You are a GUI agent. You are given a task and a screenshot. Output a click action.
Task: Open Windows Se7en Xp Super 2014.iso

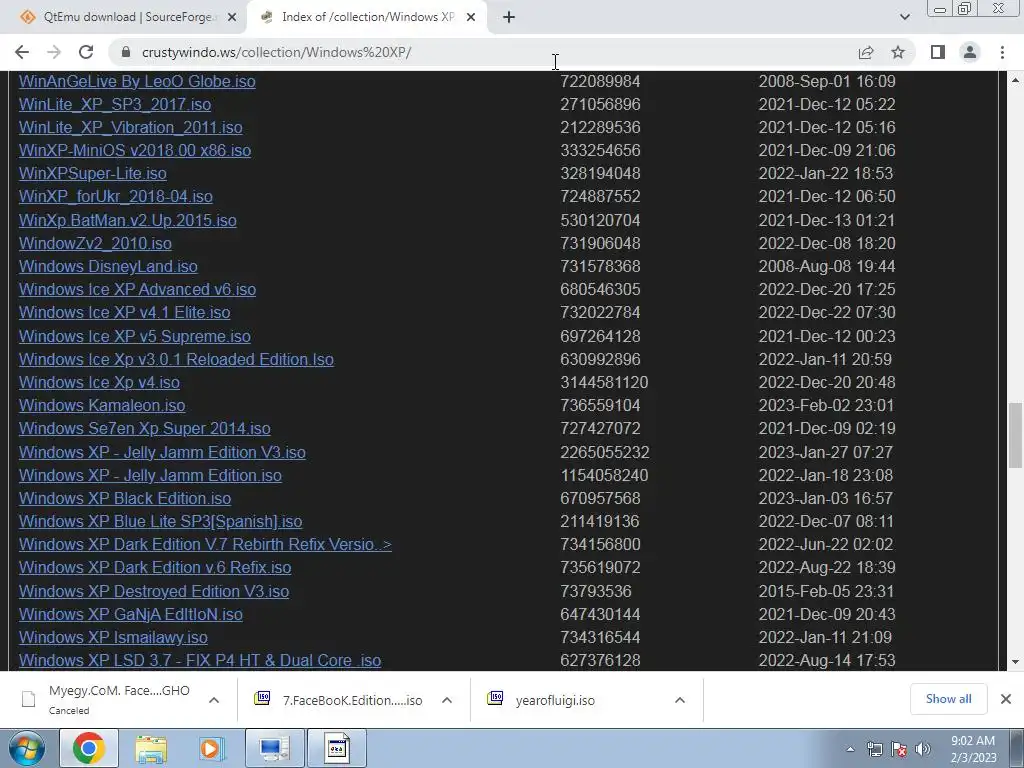144,428
